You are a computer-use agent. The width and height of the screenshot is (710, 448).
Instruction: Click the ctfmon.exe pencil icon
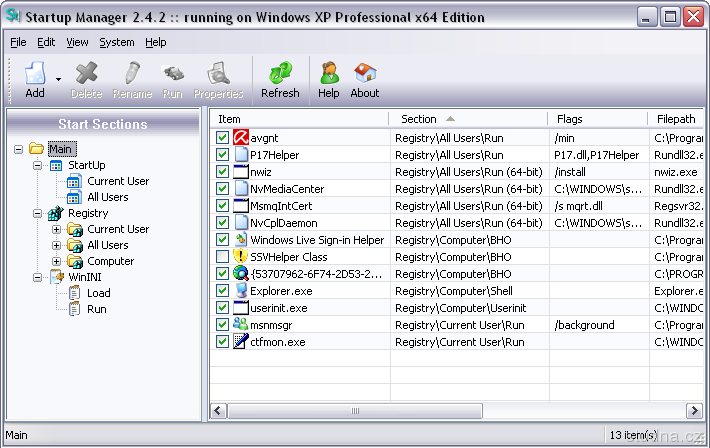240,342
